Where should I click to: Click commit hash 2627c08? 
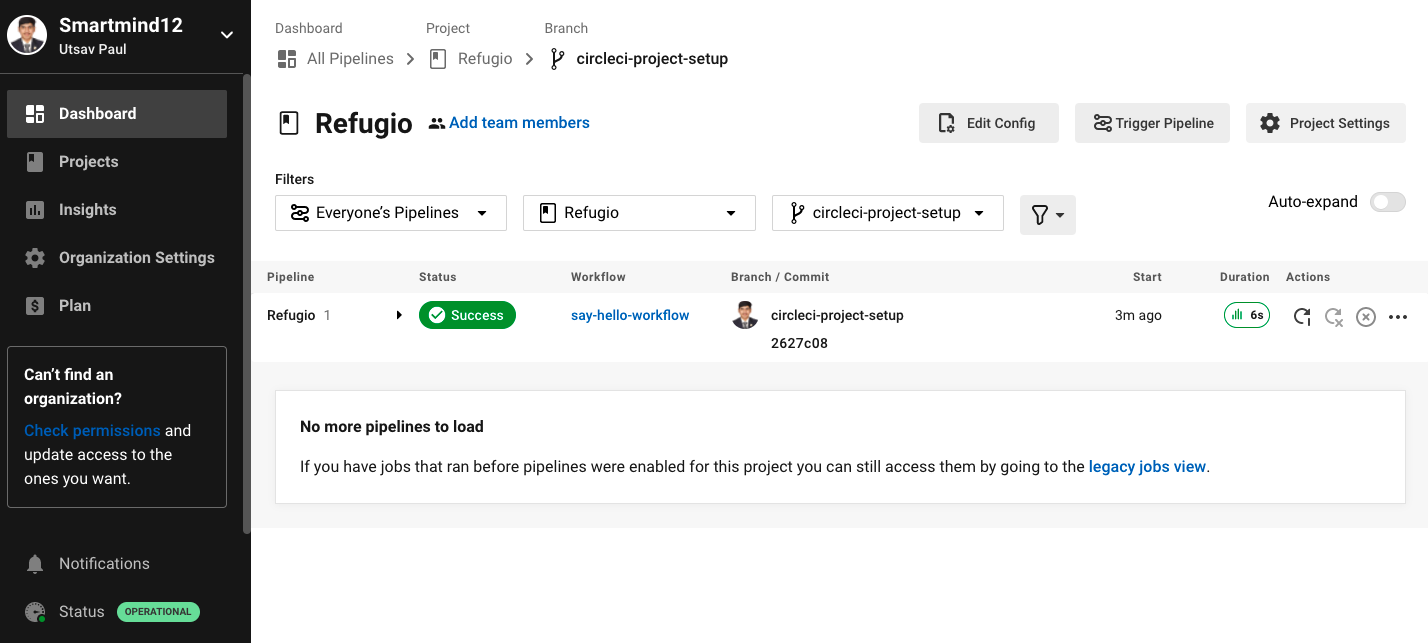coord(799,343)
